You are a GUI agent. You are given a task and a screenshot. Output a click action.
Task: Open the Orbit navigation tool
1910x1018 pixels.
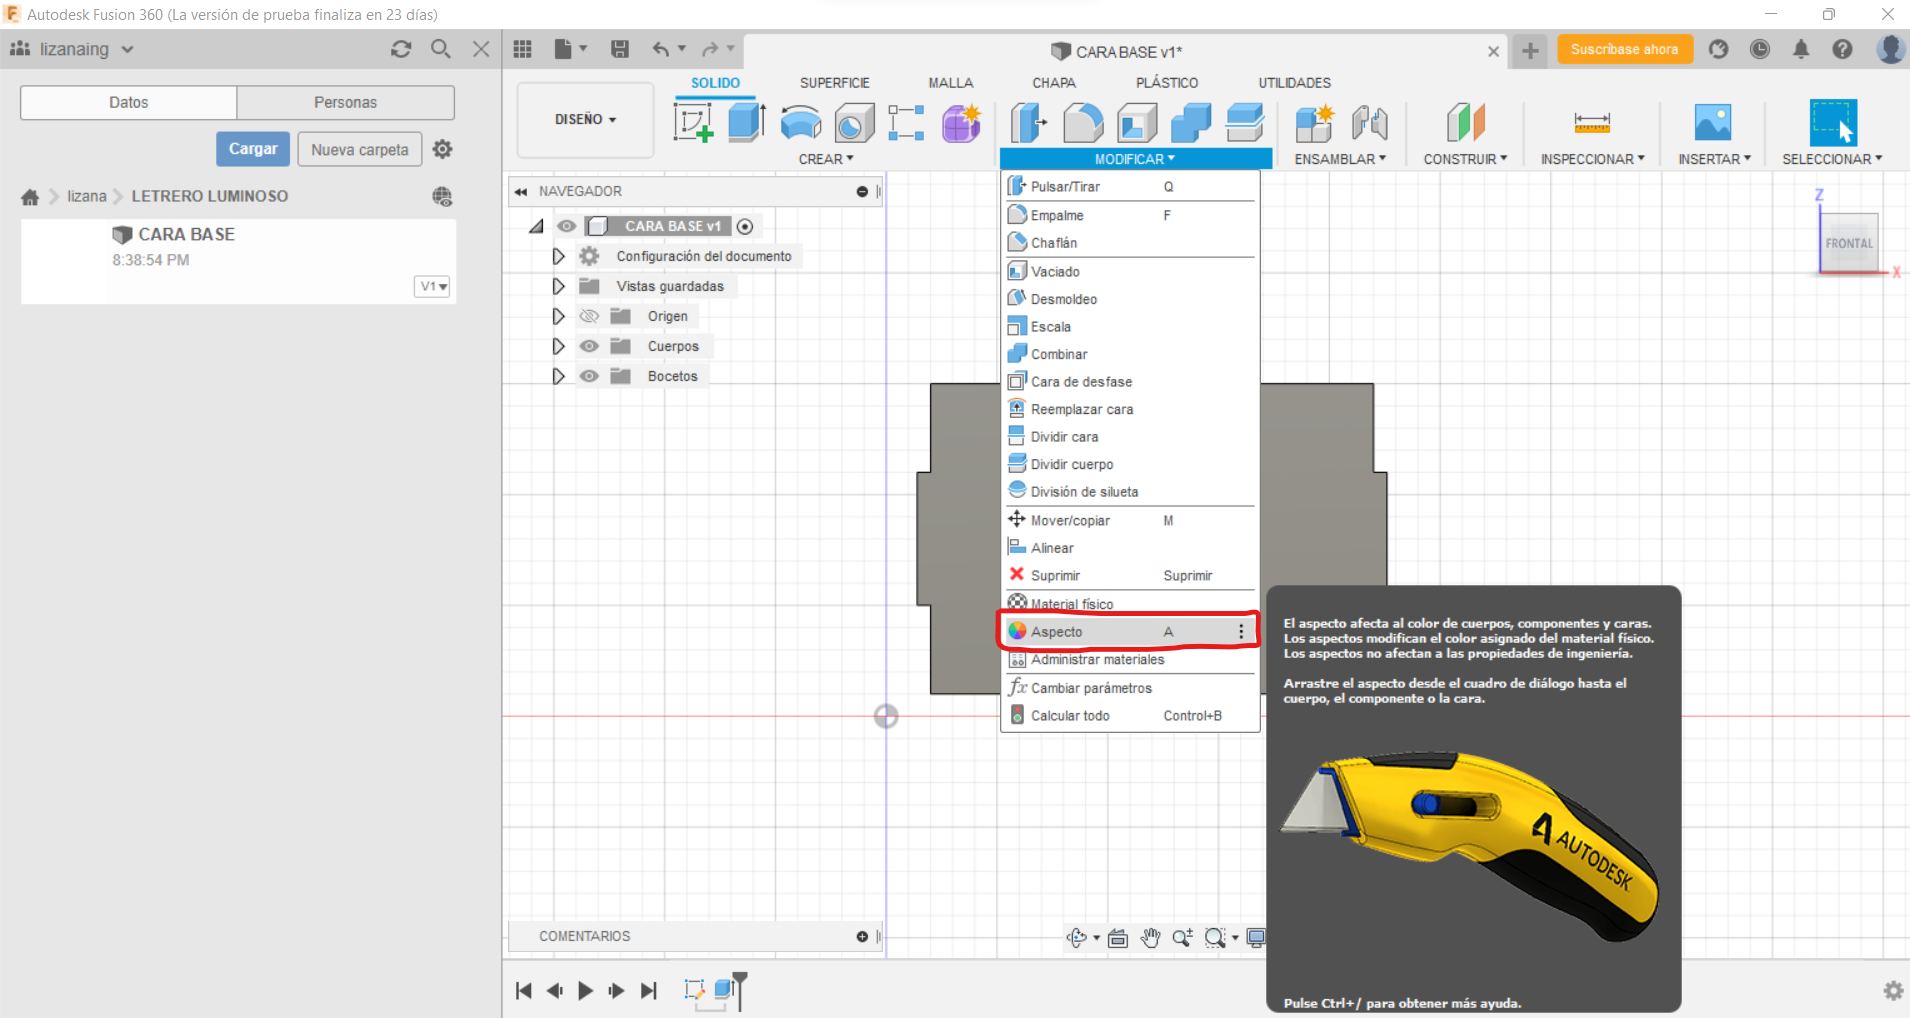pos(1077,937)
